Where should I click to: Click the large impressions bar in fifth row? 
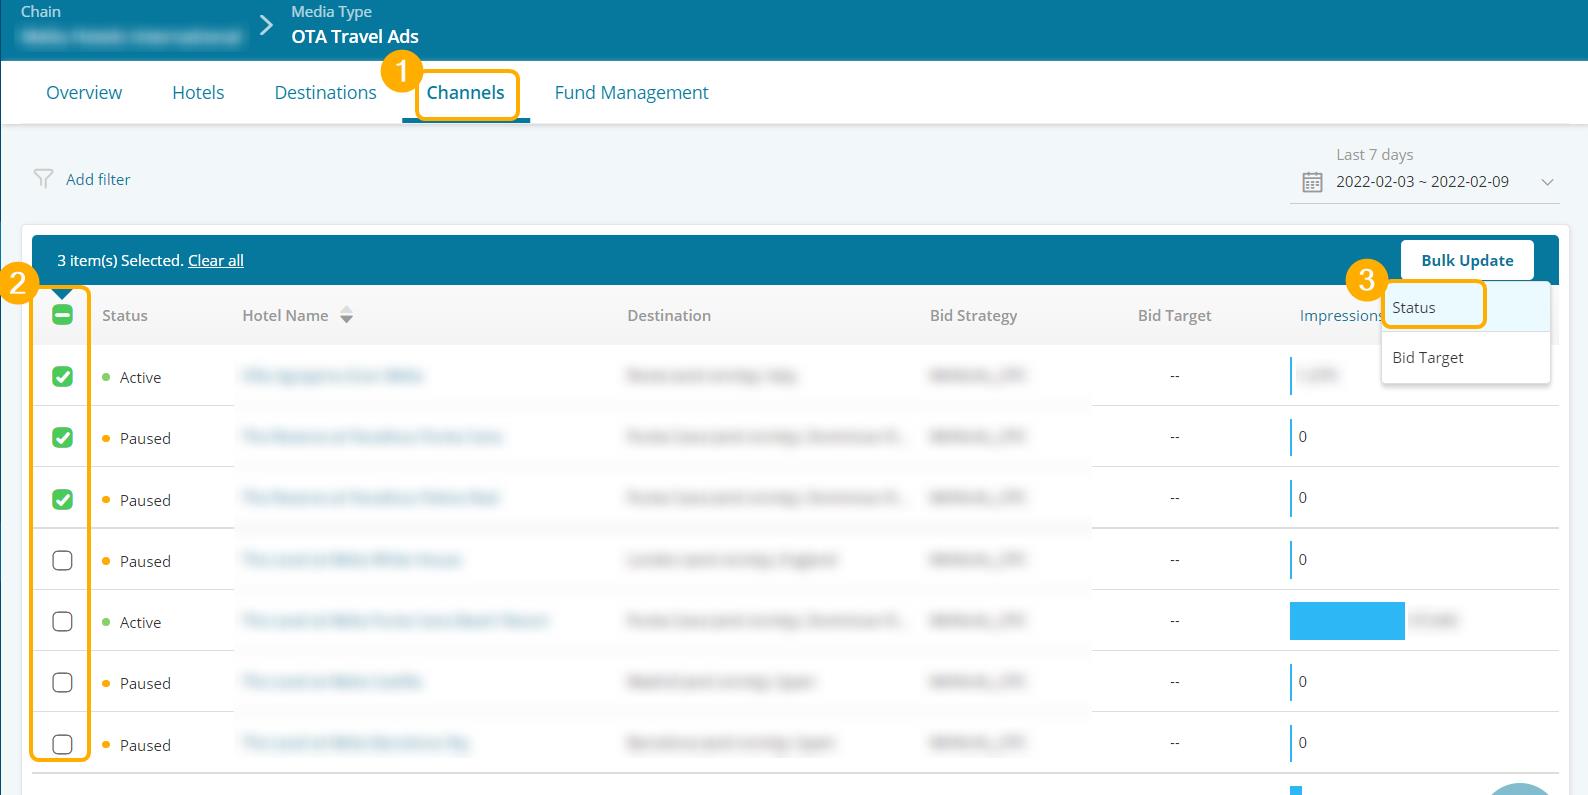[x=1347, y=621]
